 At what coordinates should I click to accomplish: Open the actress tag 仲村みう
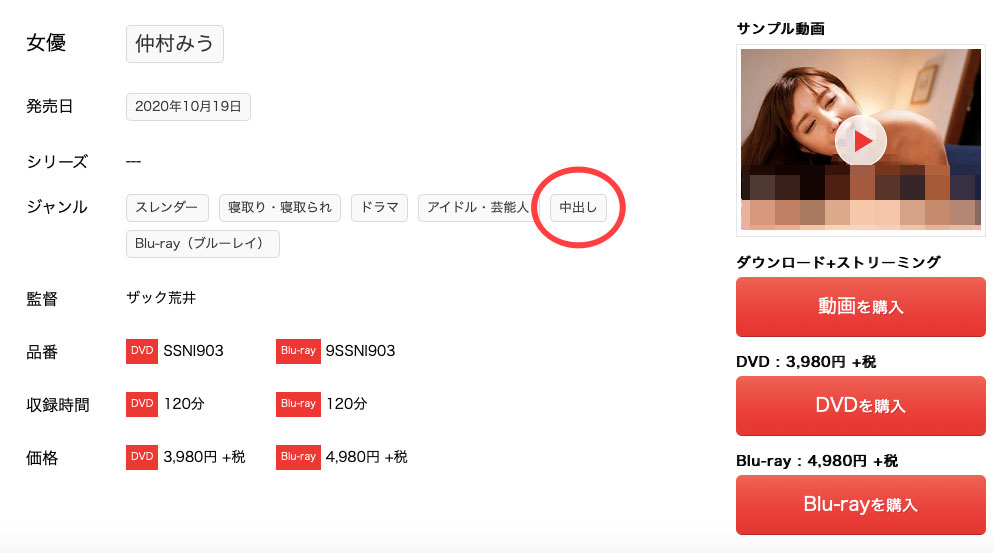click(175, 45)
